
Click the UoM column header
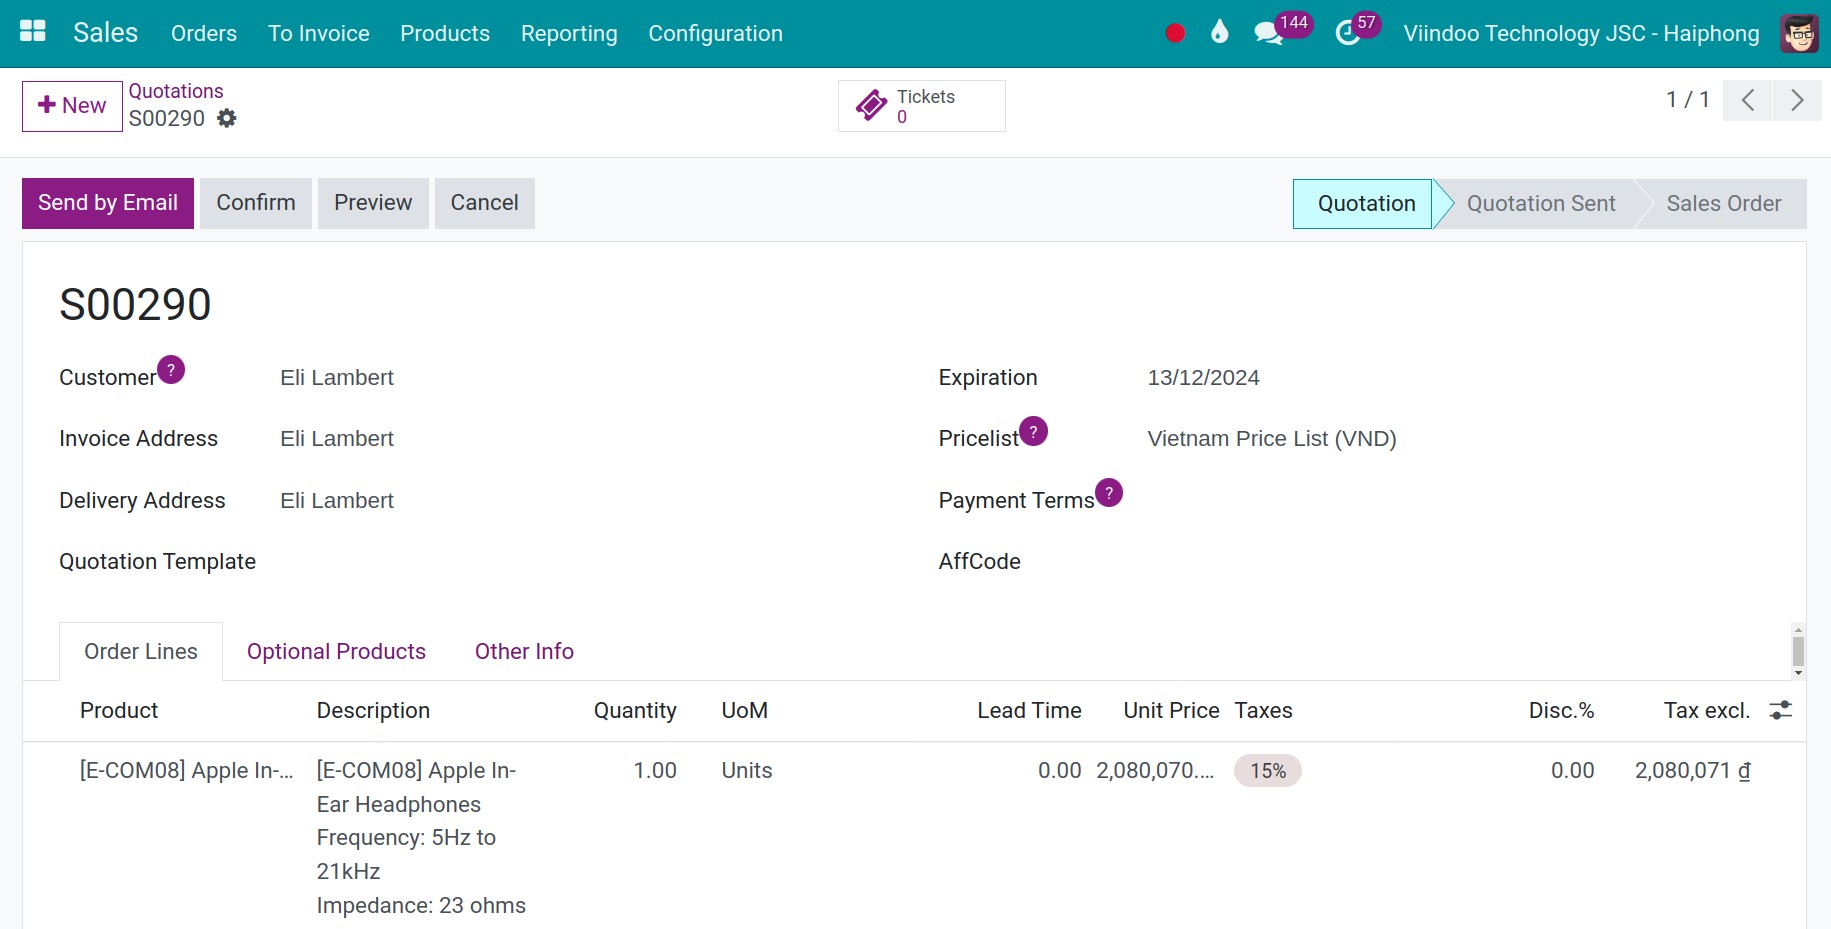click(x=745, y=711)
